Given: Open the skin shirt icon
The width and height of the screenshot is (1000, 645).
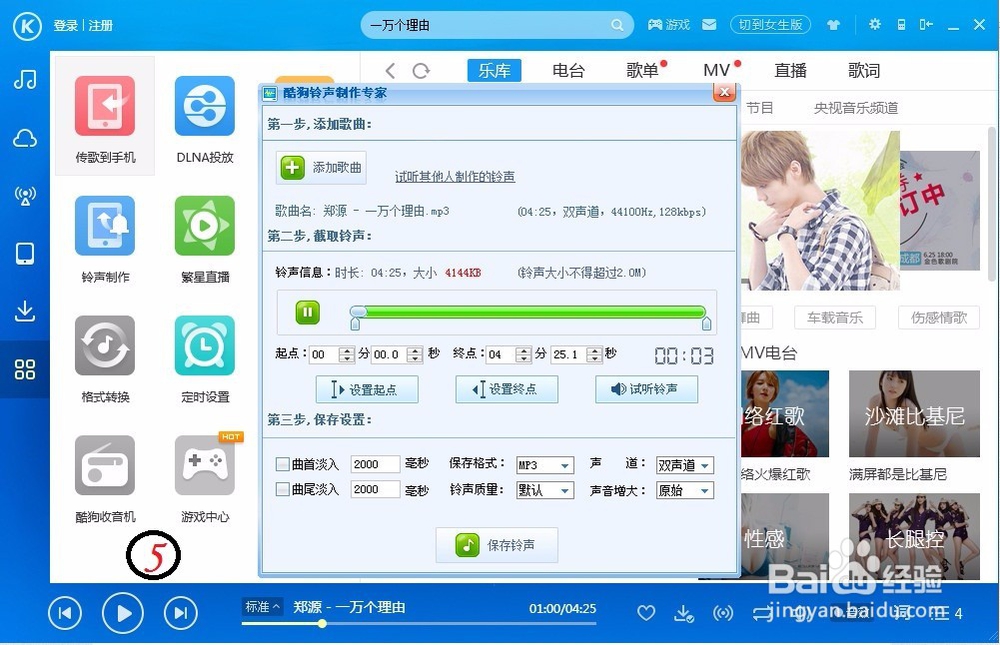Looking at the screenshot, I should pyautogui.click(x=833, y=25).
